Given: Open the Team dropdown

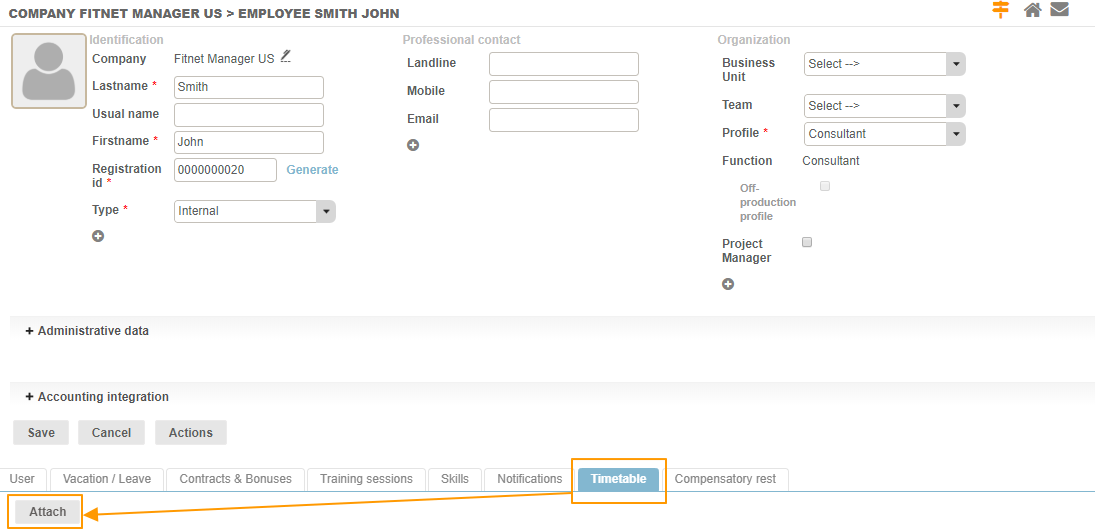Looking at the screenshot, I should pos(884,106).
